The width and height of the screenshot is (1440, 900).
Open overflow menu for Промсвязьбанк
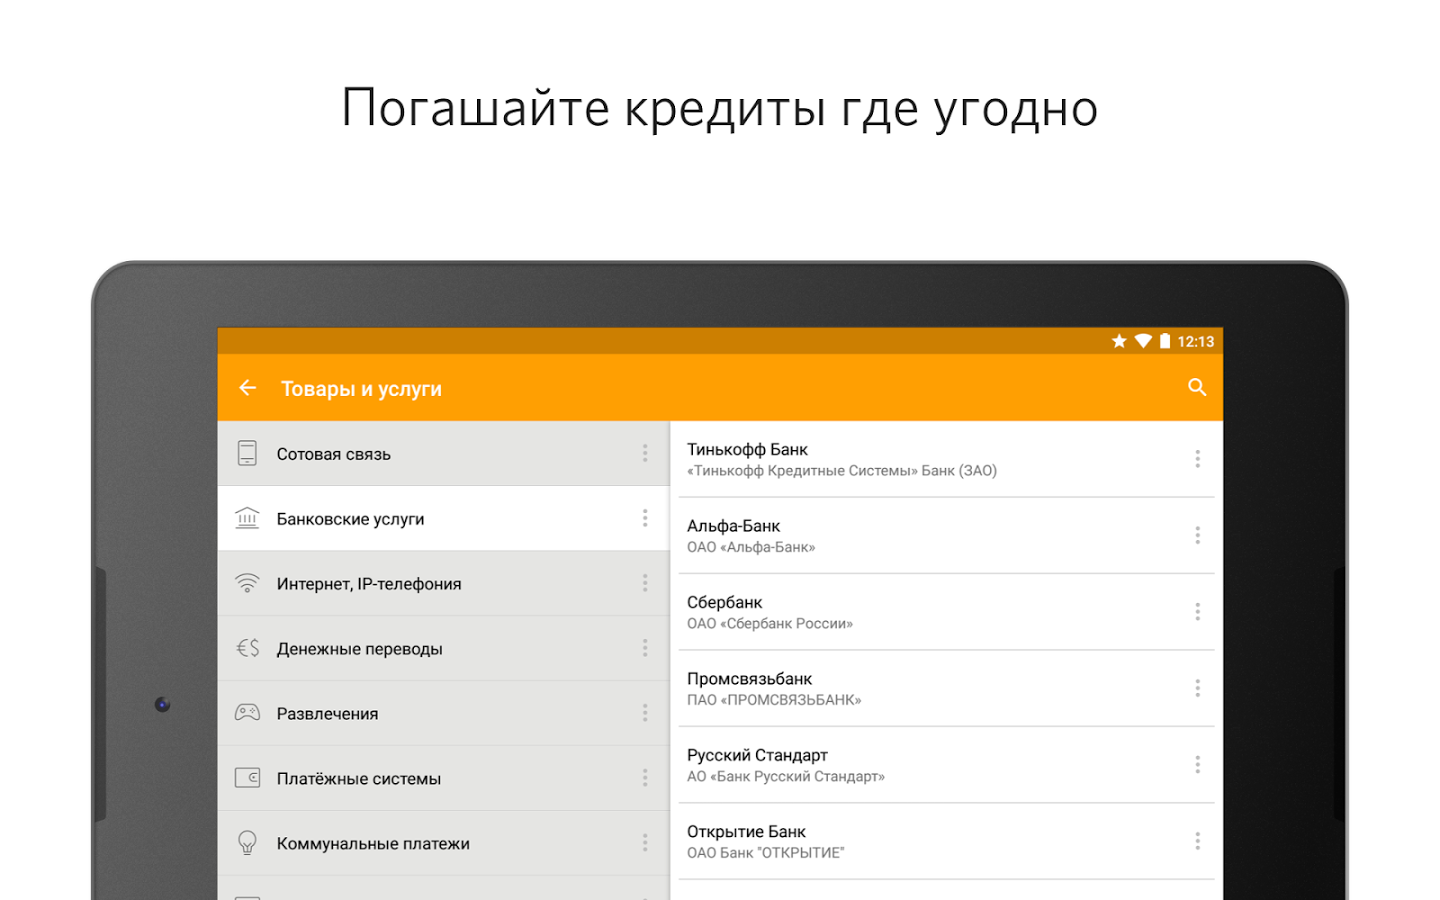[1197, 688]
